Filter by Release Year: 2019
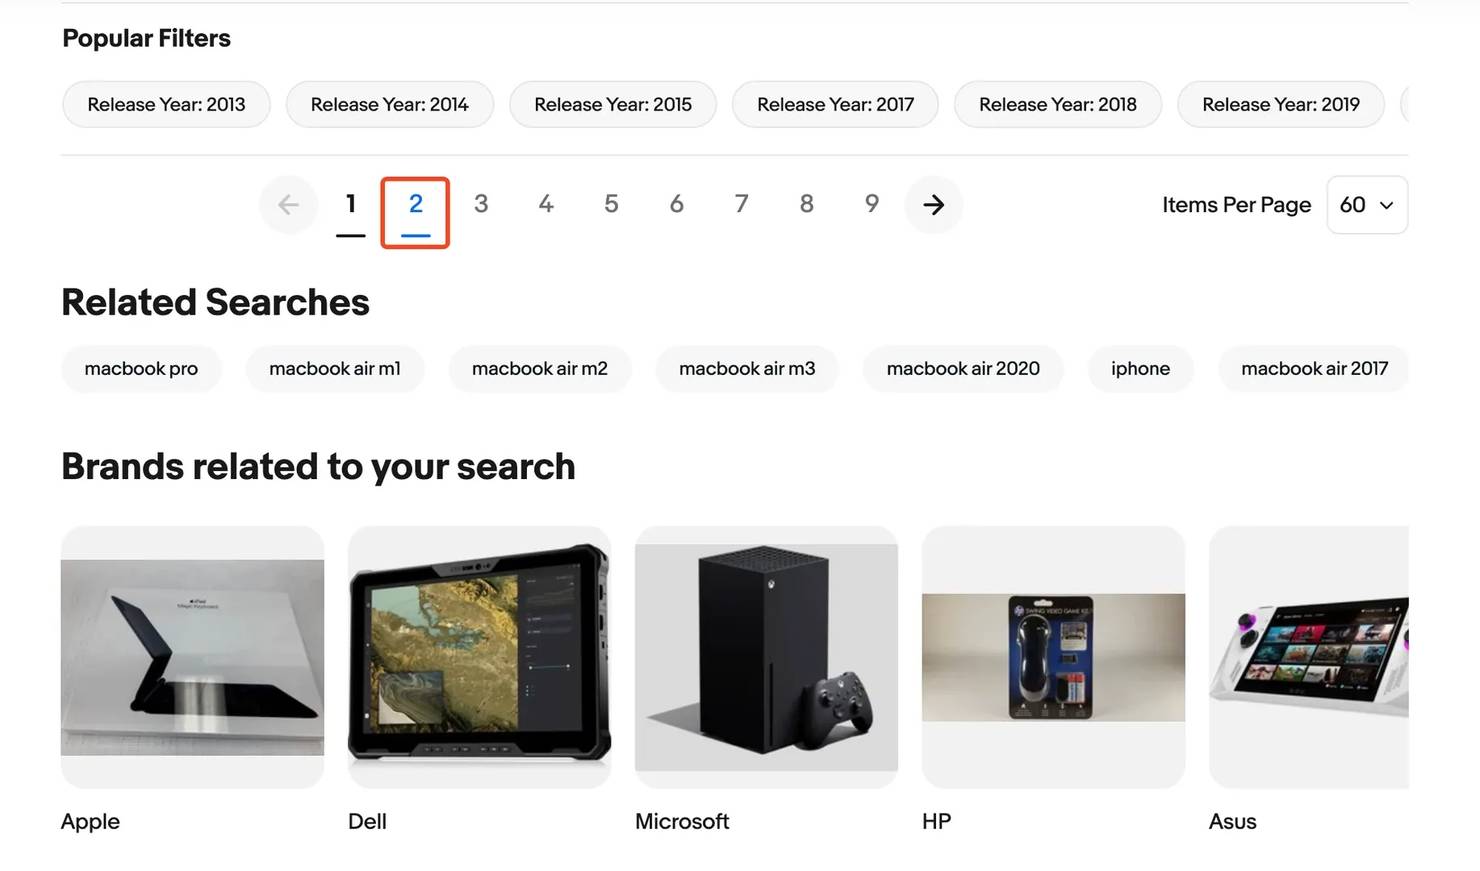Screen dimensions: 1480x871 coord(1280,104)
